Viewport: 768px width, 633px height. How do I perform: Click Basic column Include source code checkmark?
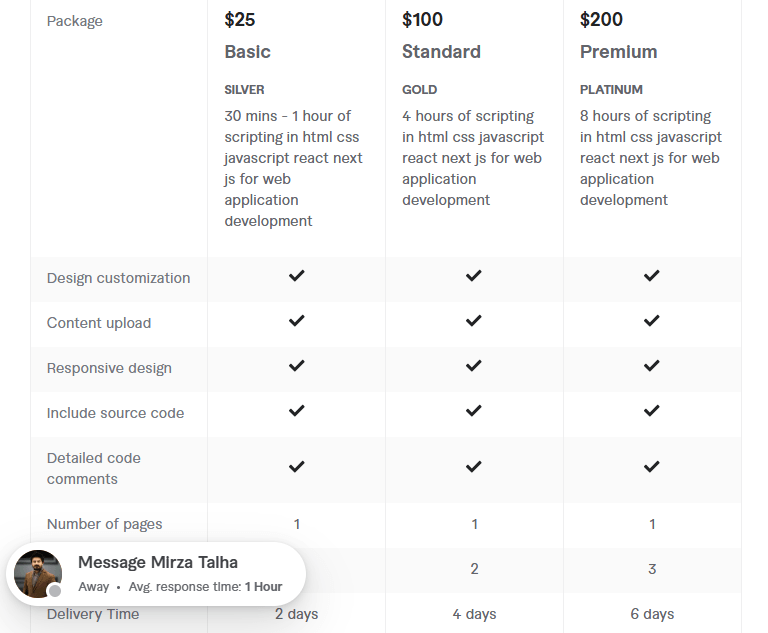click(x=296, y=410)
